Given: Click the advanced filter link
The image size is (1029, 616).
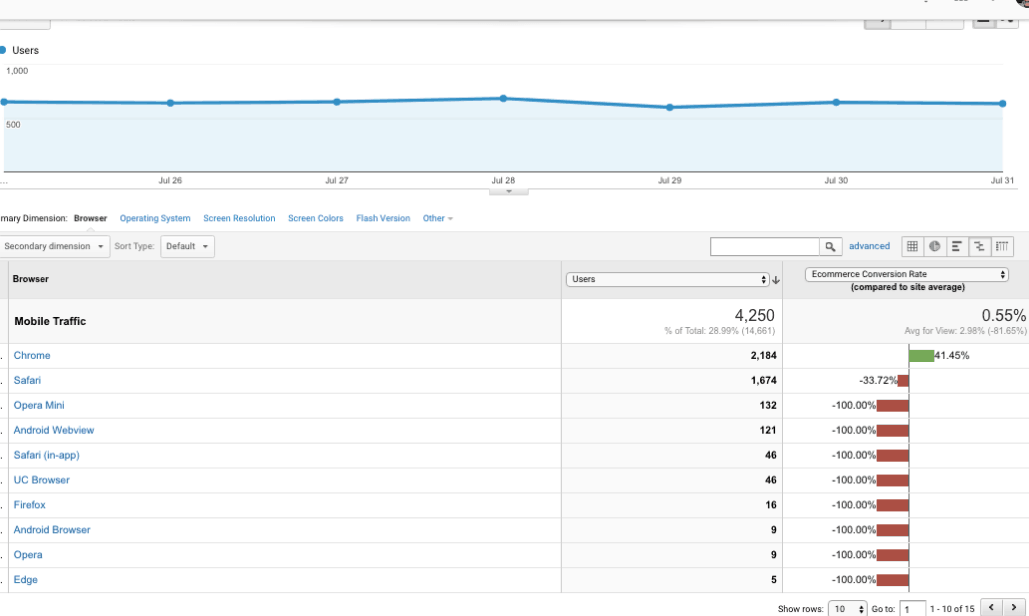Looking at the screenshot, I should 869,246.
